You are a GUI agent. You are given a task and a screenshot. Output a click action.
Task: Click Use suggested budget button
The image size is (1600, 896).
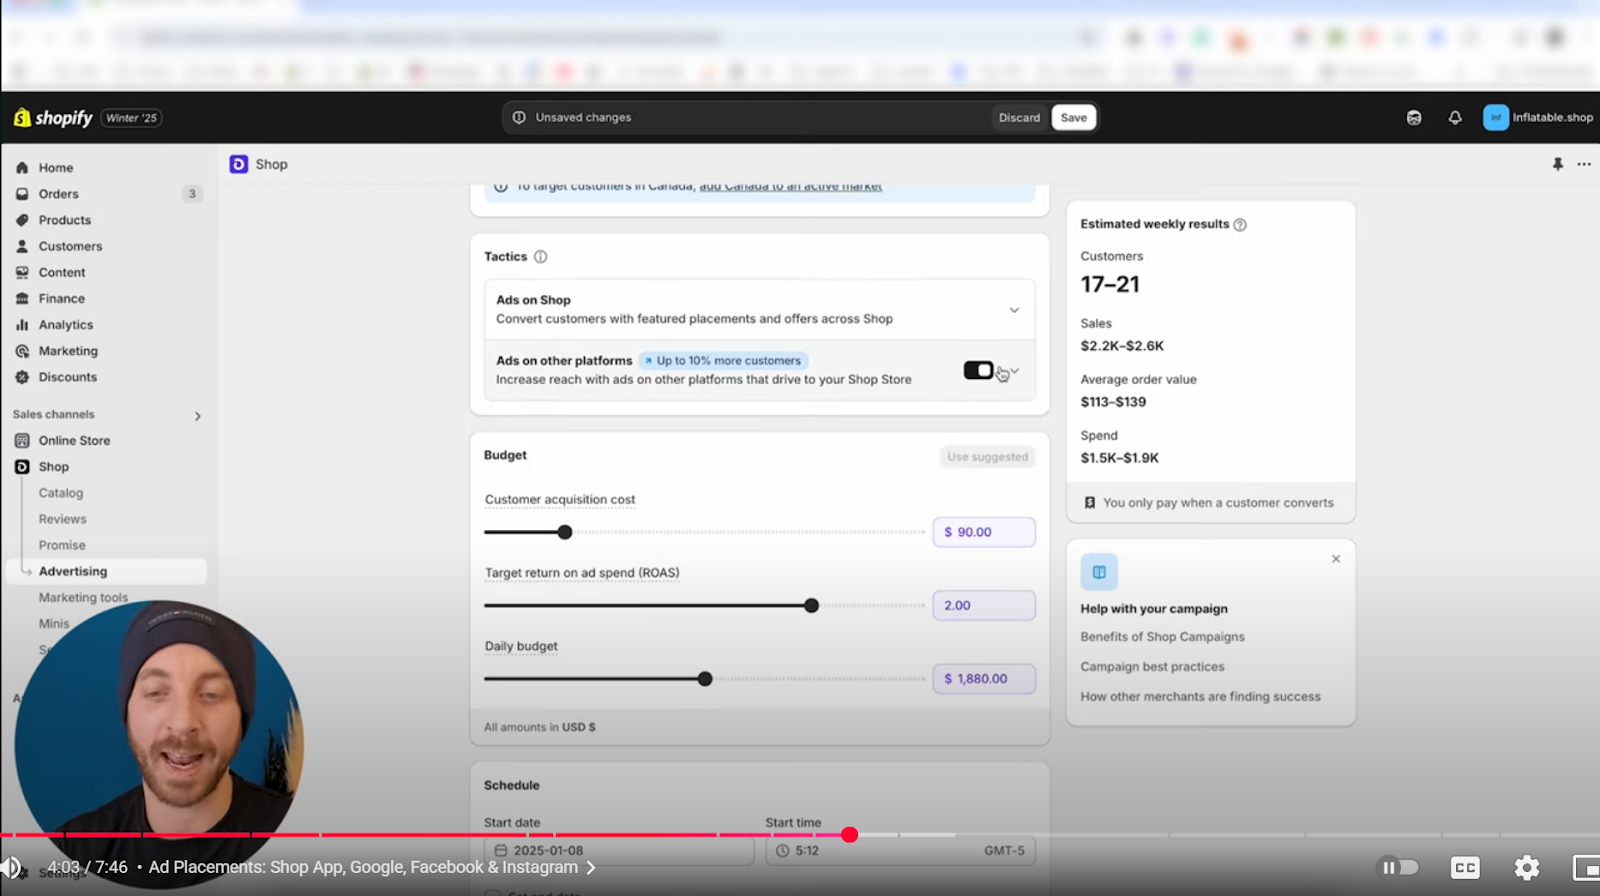pyautogui.click(x=987, y=457)
